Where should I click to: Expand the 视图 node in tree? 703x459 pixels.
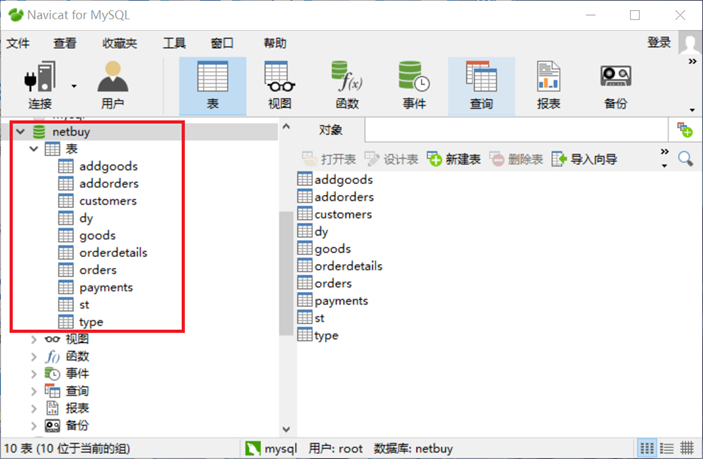click(x=34, y=339)
